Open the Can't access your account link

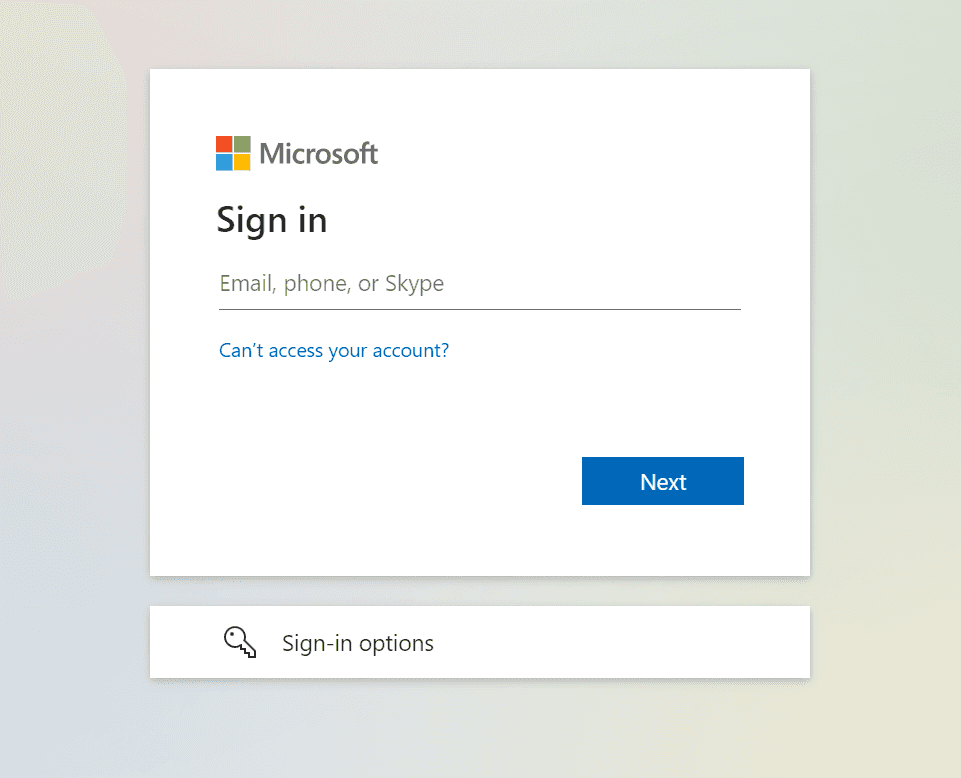334,350
